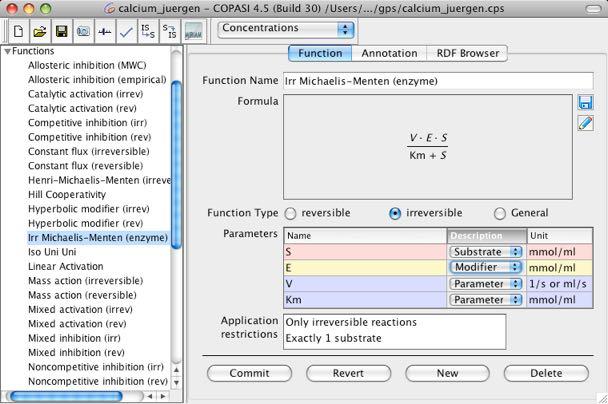Screen dimensions: 608x404
Task: Click the tree scroll-right arrow
Action: (x=163, y=396)
